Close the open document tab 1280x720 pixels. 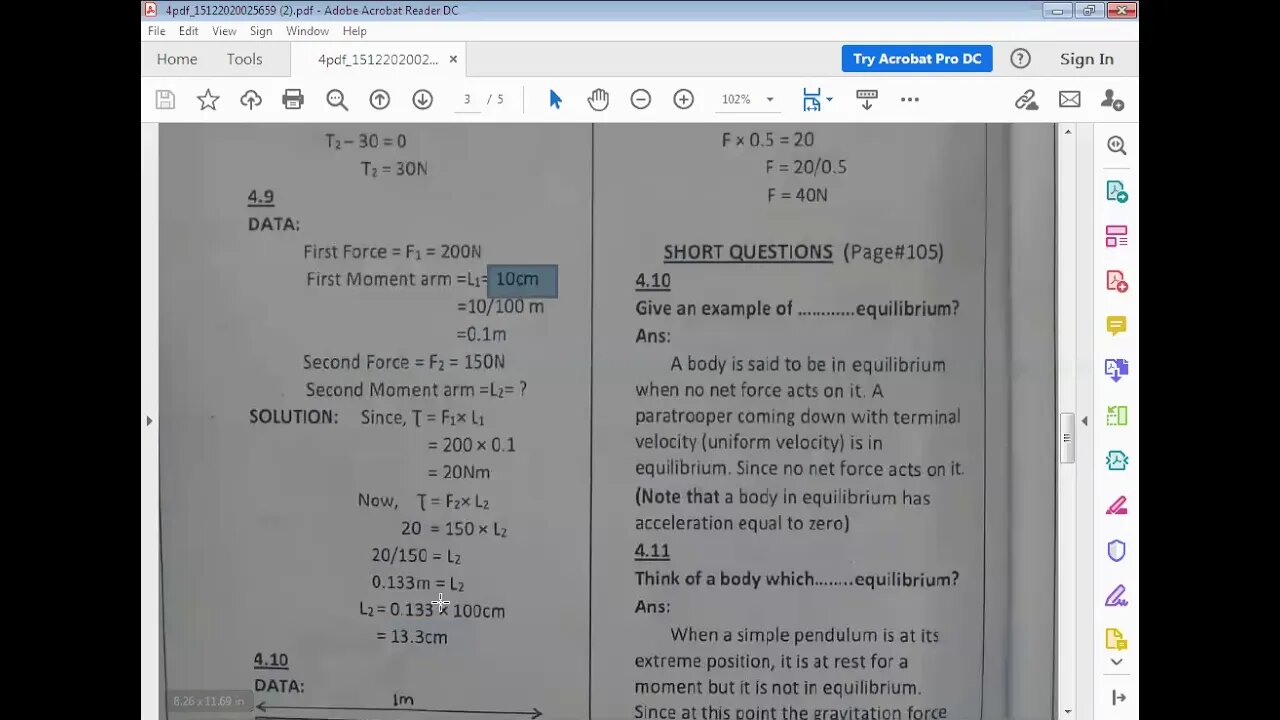coord(453,59)
